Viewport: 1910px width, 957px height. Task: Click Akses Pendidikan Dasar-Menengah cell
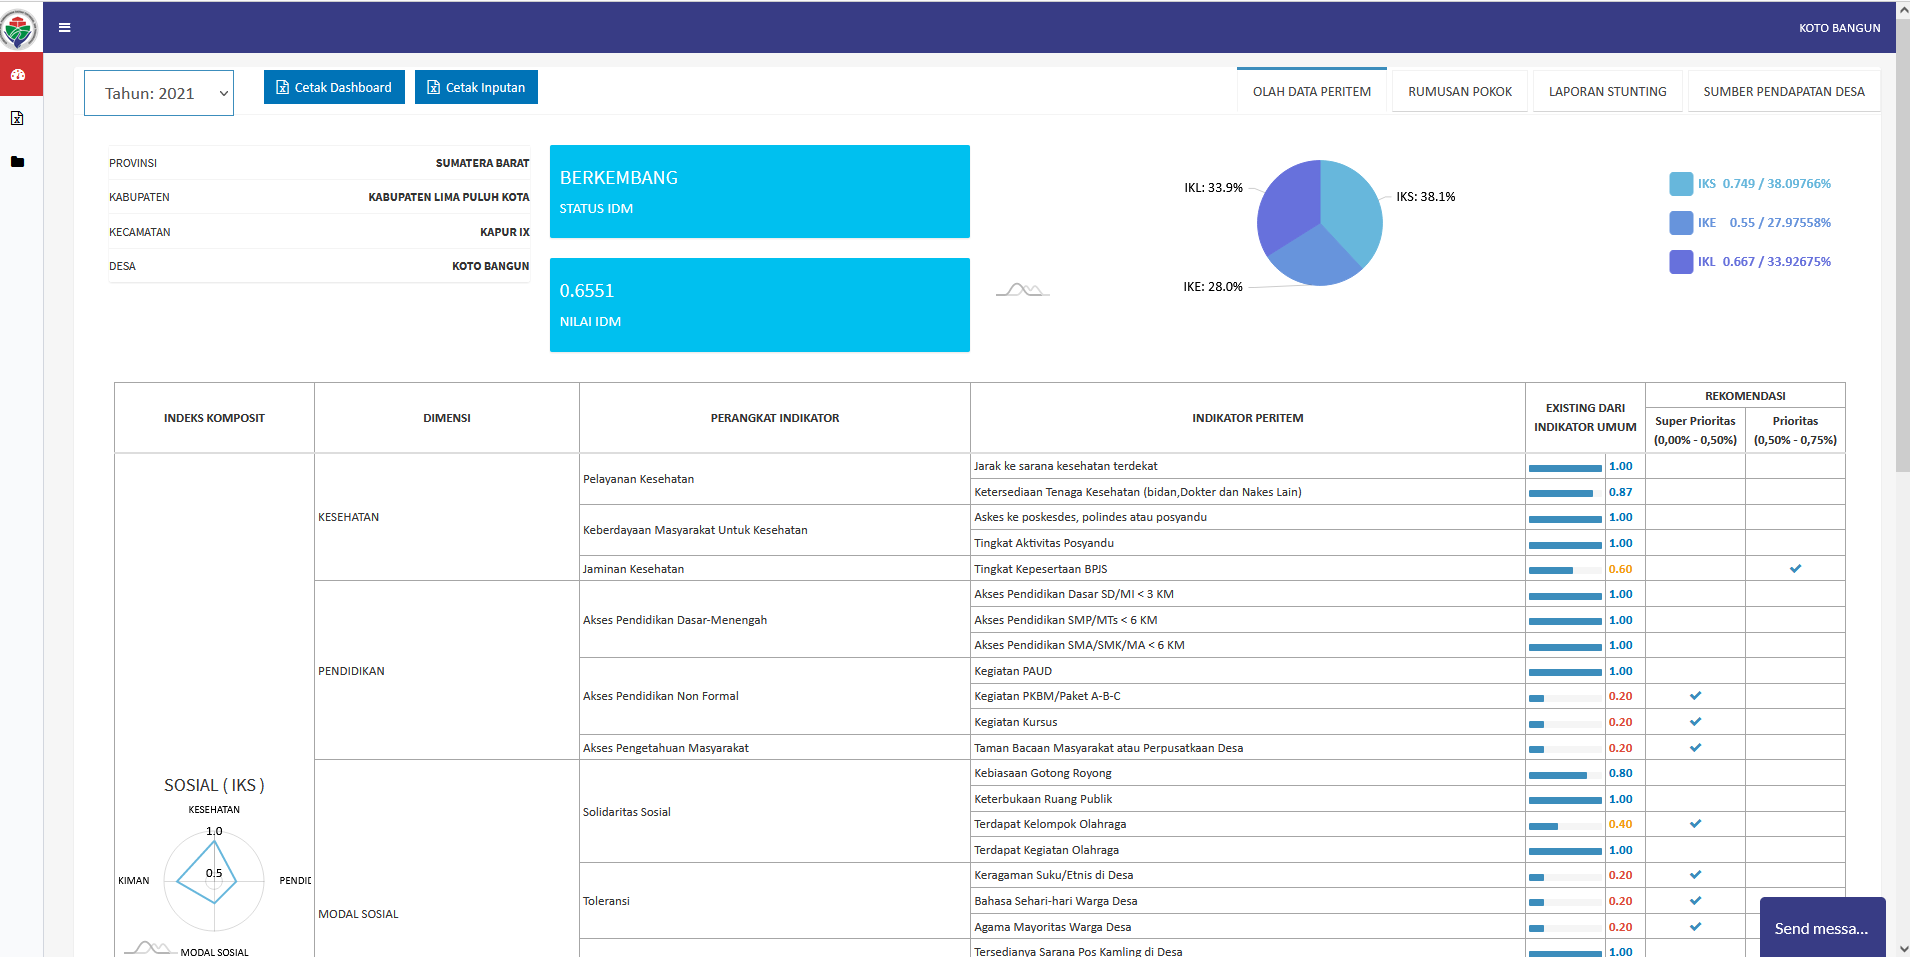click(x=775, y=620)
